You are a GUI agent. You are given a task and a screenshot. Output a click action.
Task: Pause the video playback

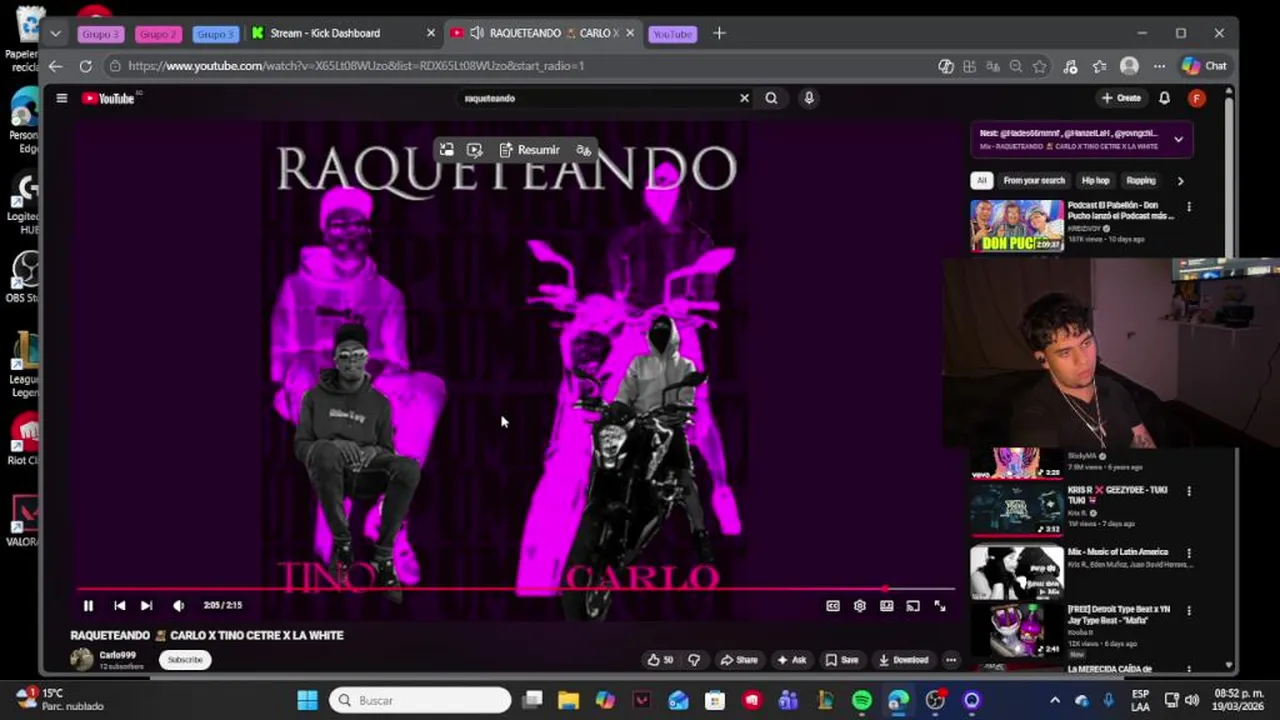click(x=88, y=605)
